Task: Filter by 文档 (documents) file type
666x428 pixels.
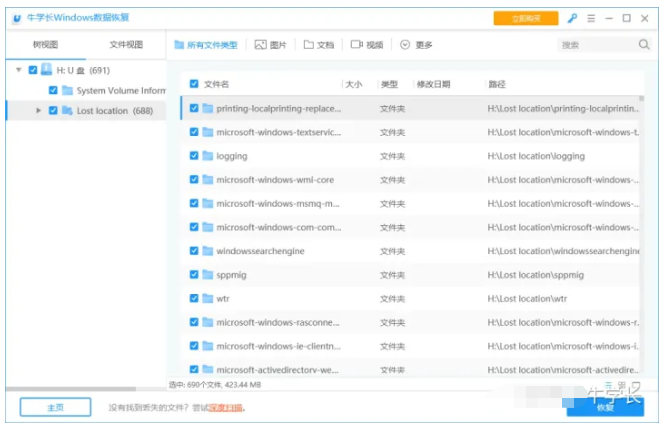Action: (x=319, y=45)
